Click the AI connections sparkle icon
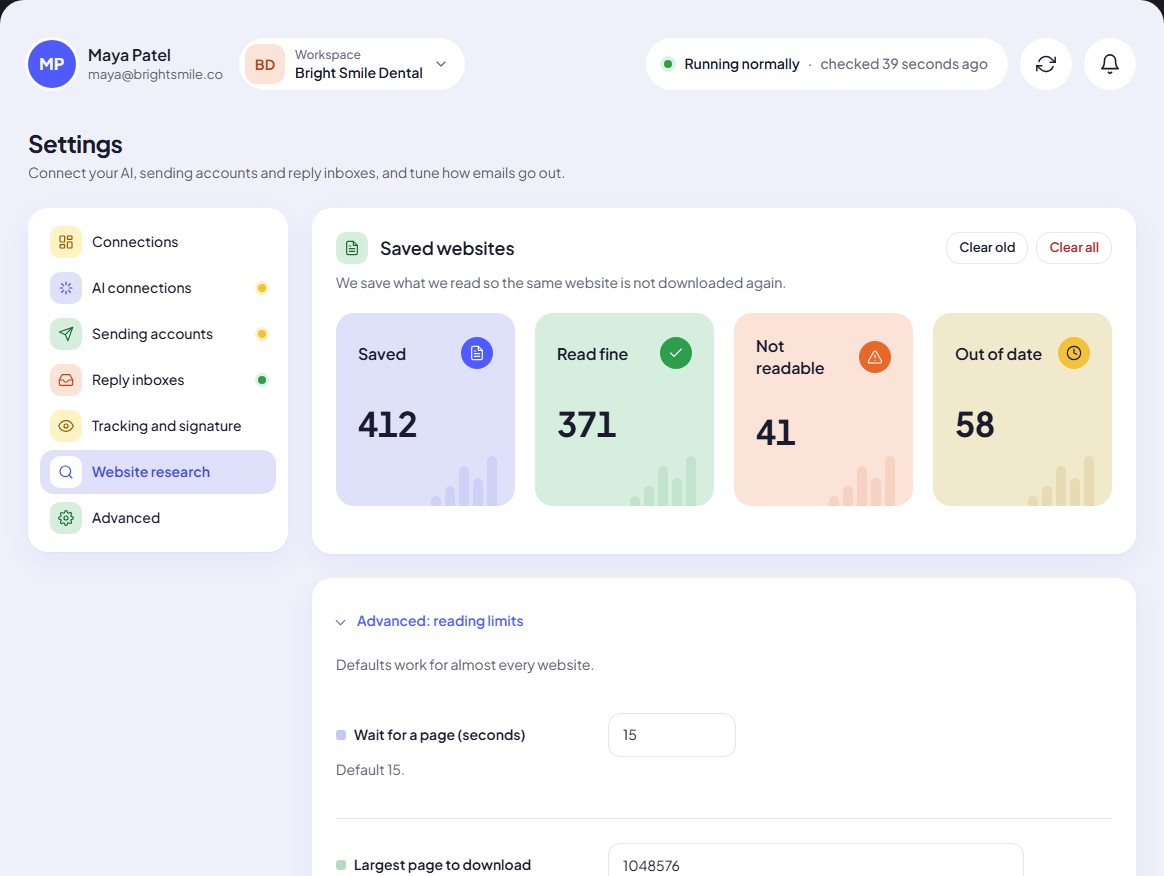The height and width of the screenshot is (876, 1164). [66, 288]
